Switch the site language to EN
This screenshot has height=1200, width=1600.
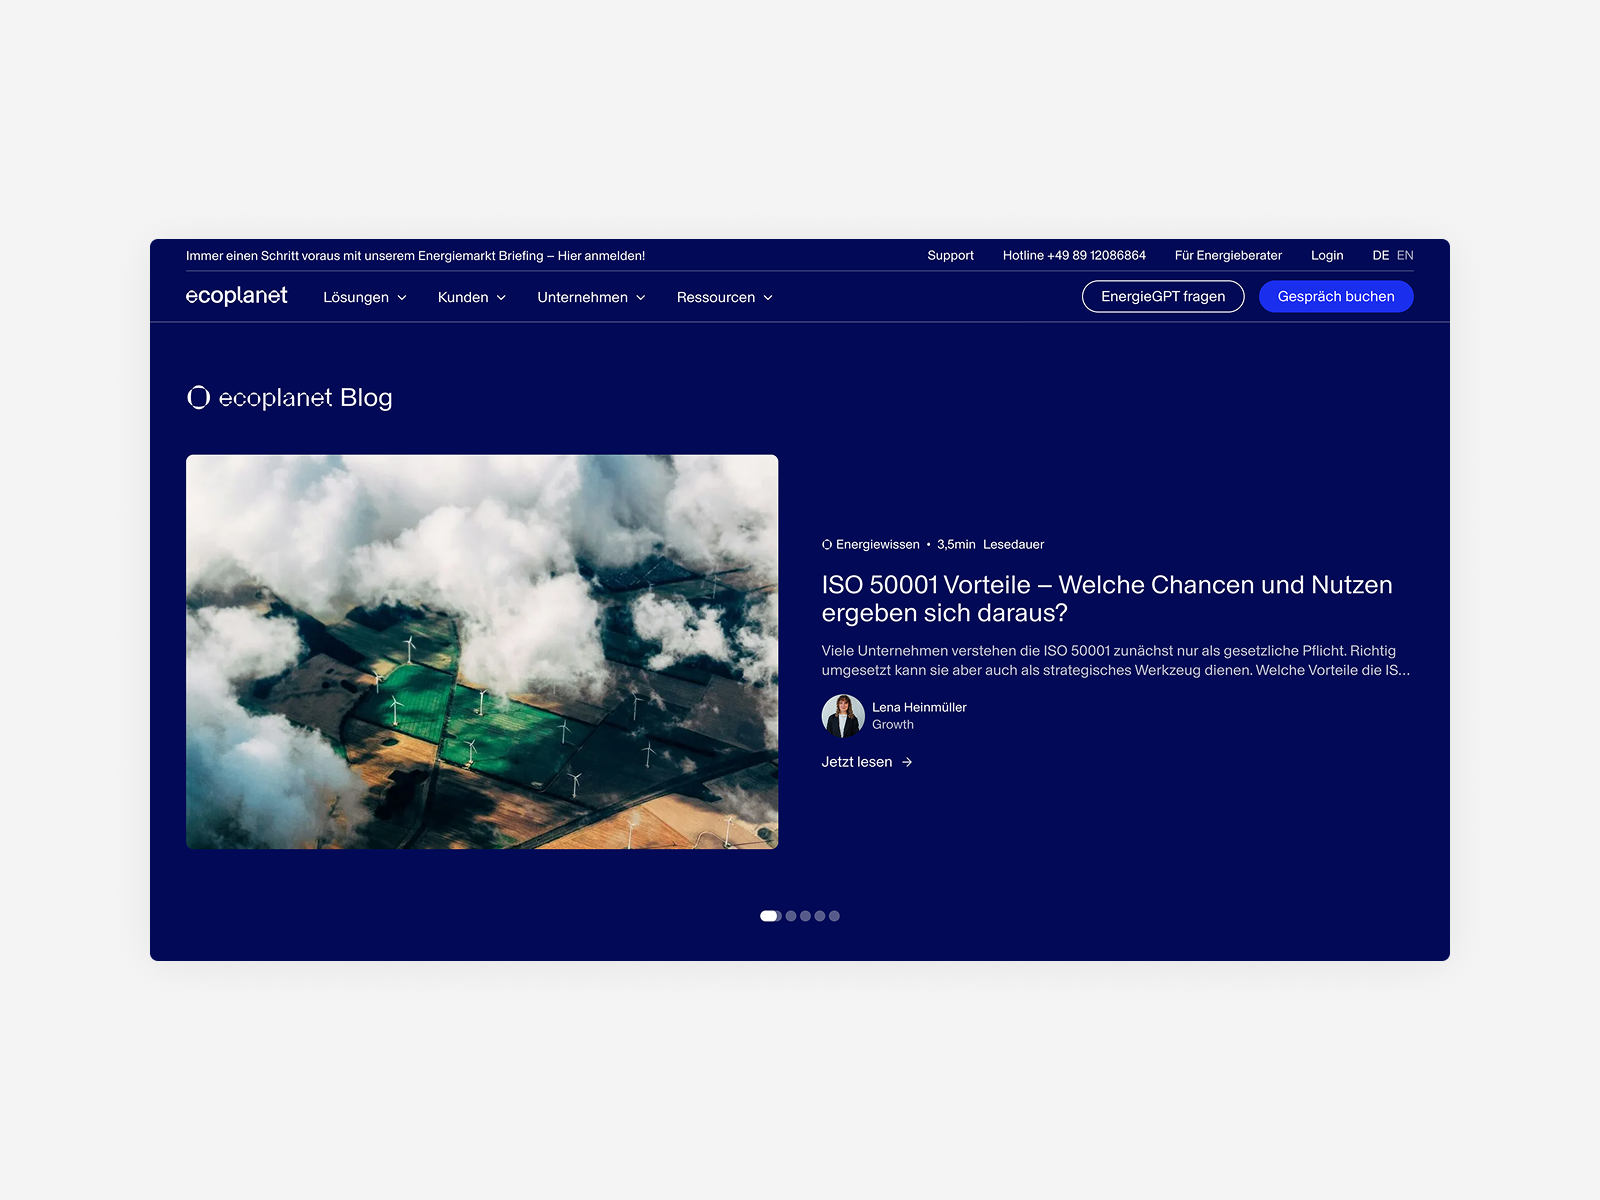(x=1405, y=255)
